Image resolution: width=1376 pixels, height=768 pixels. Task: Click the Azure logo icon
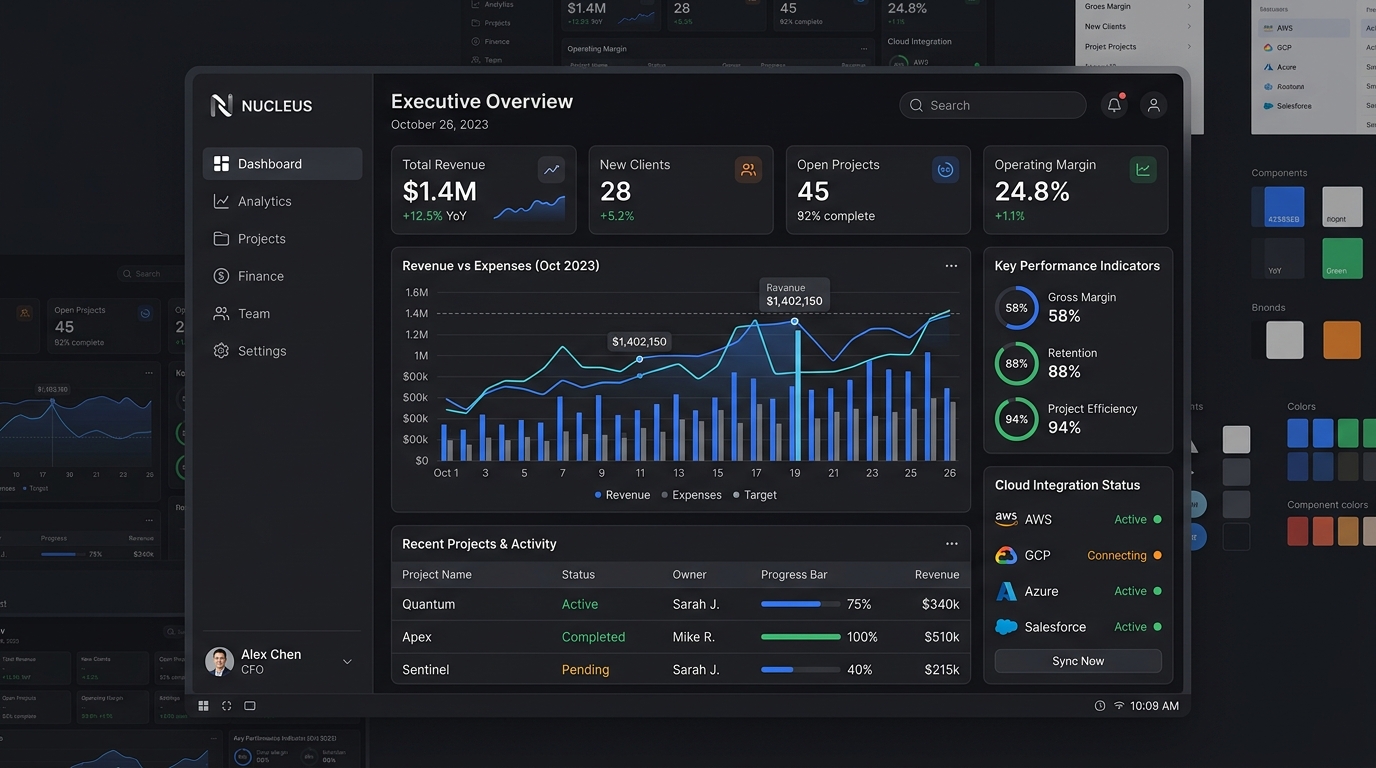point(1006,591)
